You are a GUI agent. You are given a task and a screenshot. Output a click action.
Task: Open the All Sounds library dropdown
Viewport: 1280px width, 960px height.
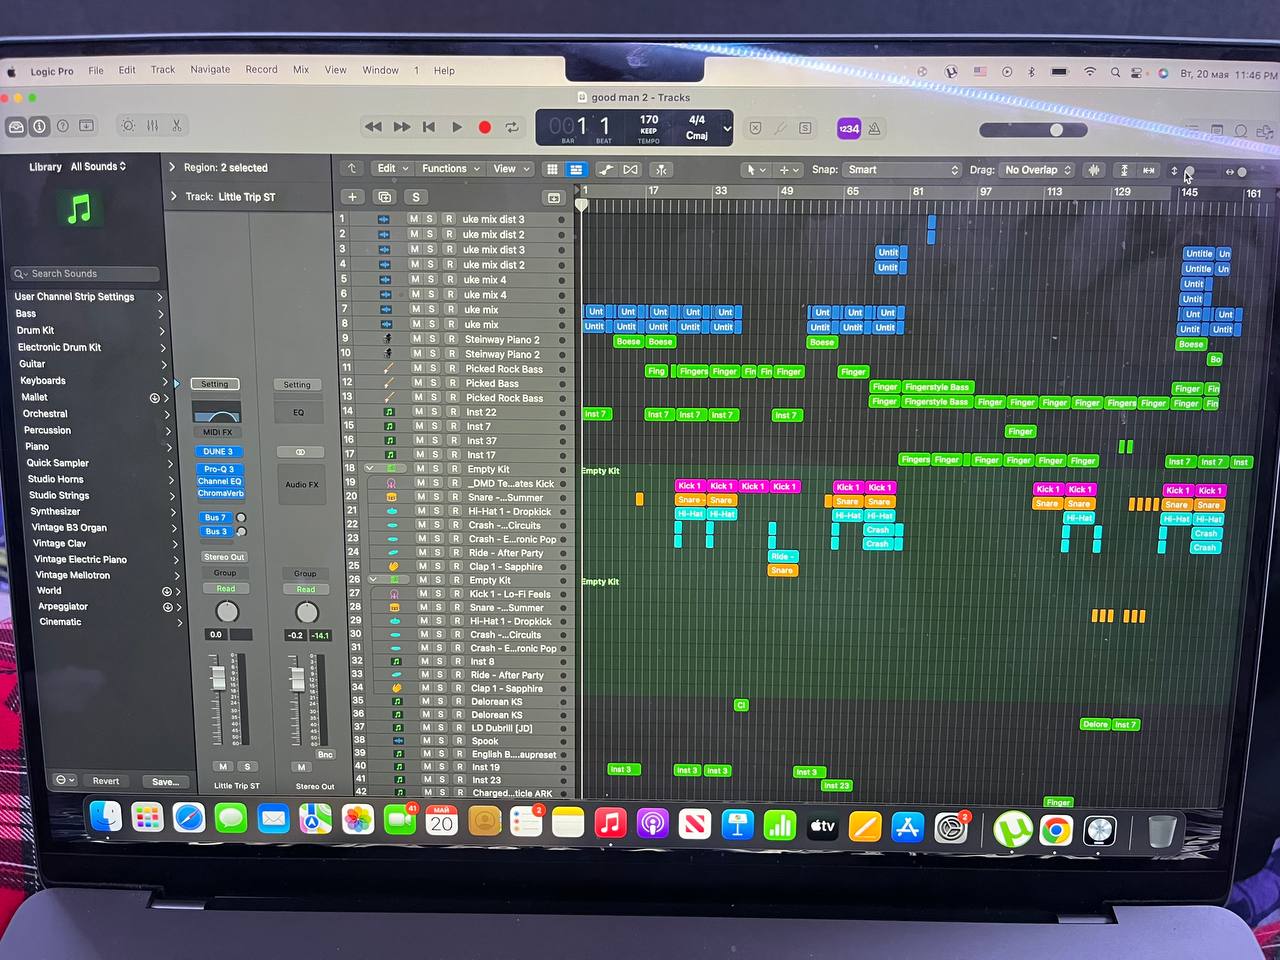(98, 166)
